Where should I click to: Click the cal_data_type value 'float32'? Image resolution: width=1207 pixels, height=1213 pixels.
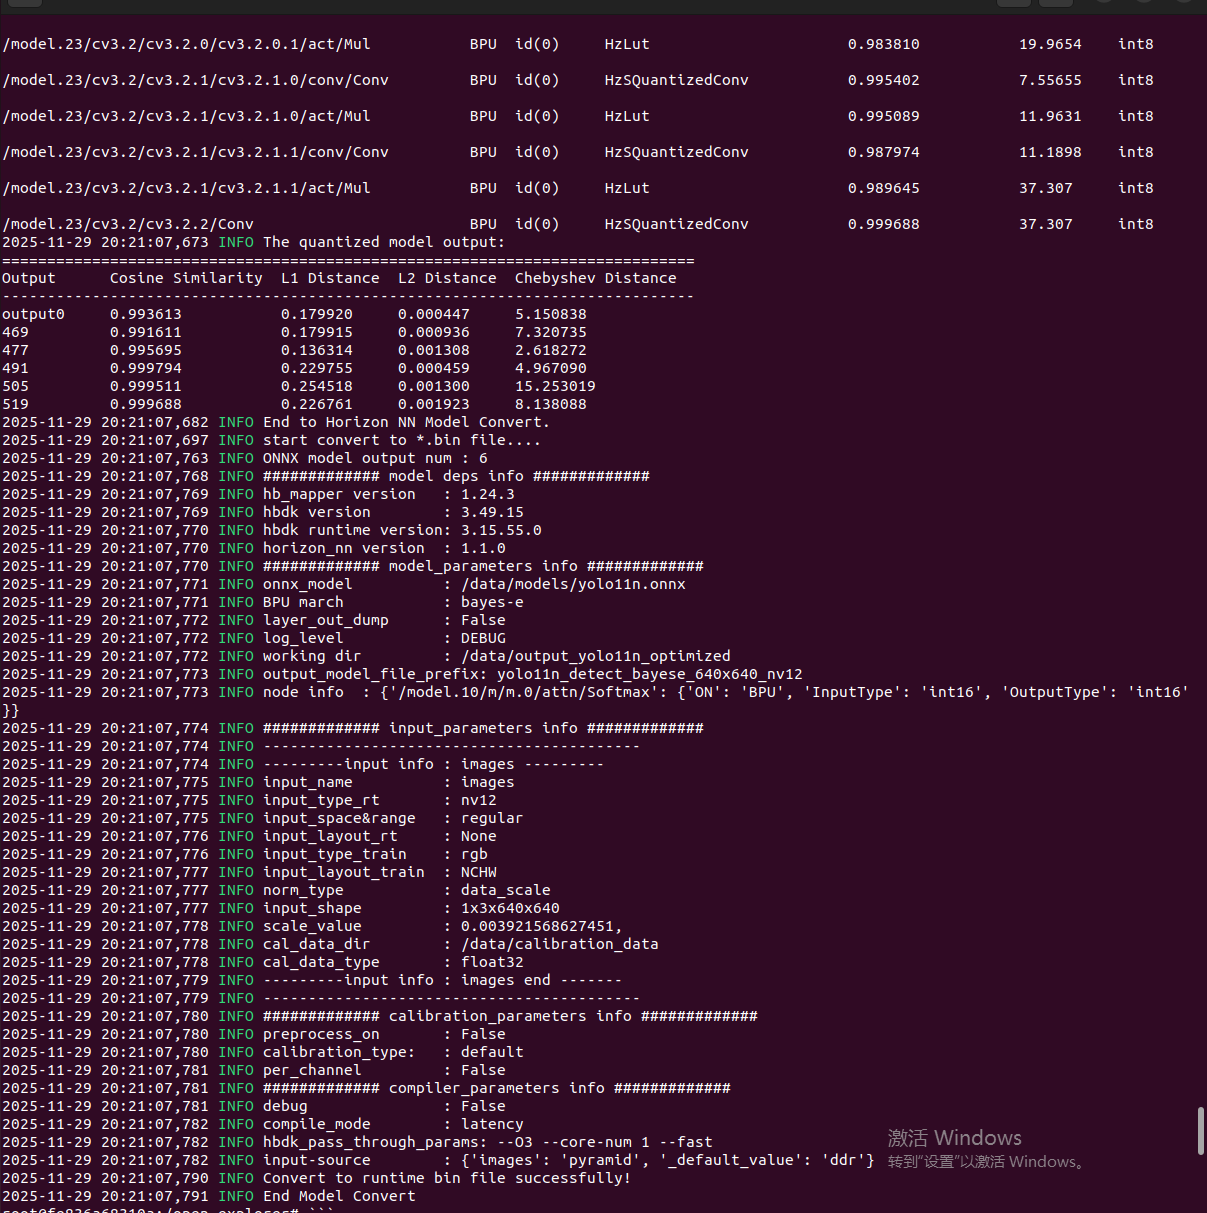(492, 962)
